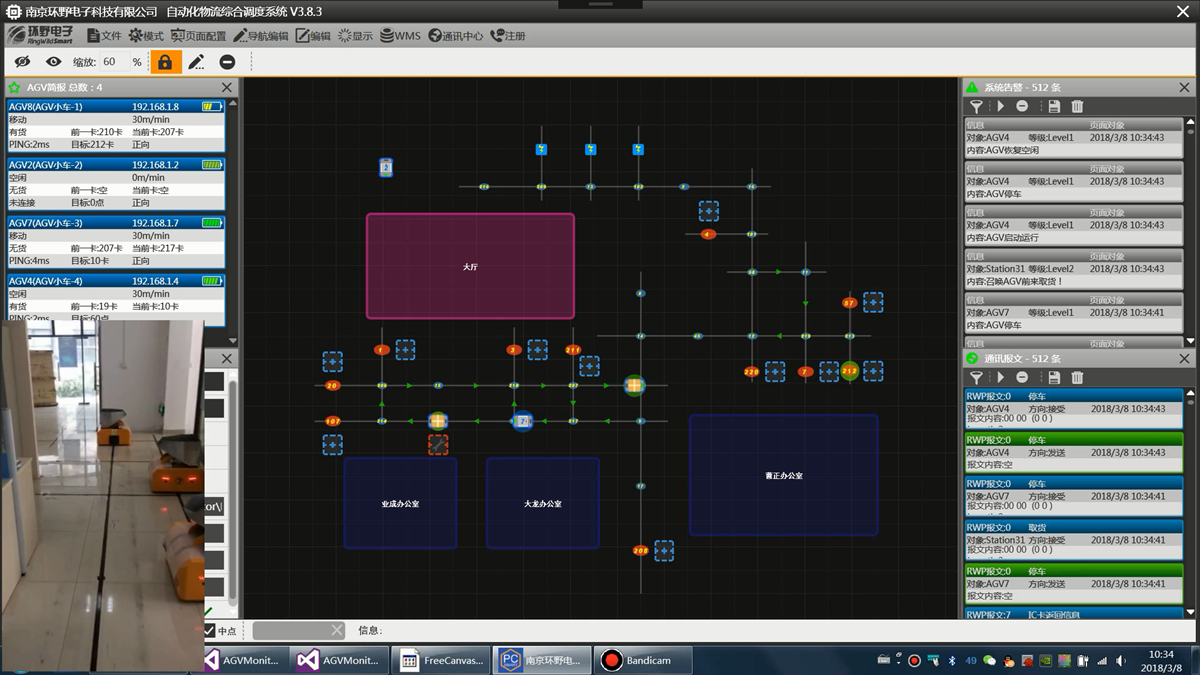Click the filter funnel icon in 系统告警 panel
The image size is (1200, 675).
coord(976,106)
